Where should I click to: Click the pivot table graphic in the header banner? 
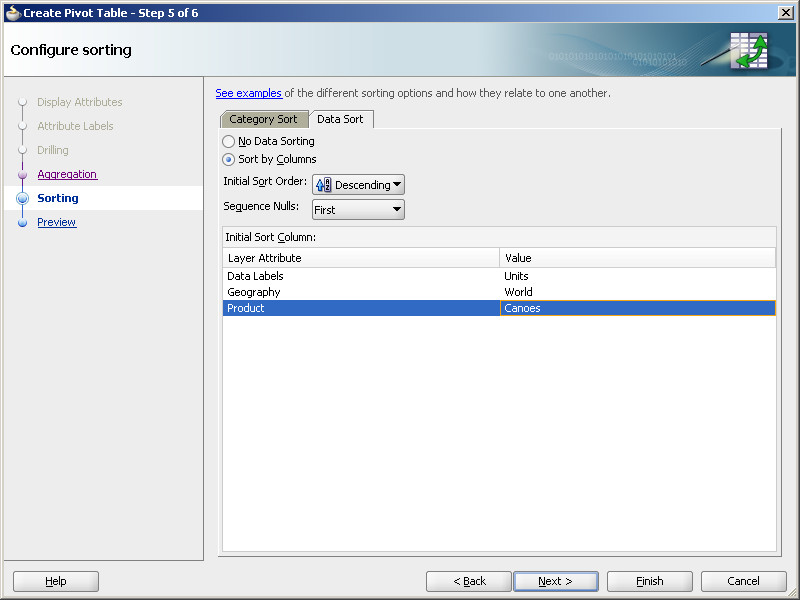click(x=748, y=48)
